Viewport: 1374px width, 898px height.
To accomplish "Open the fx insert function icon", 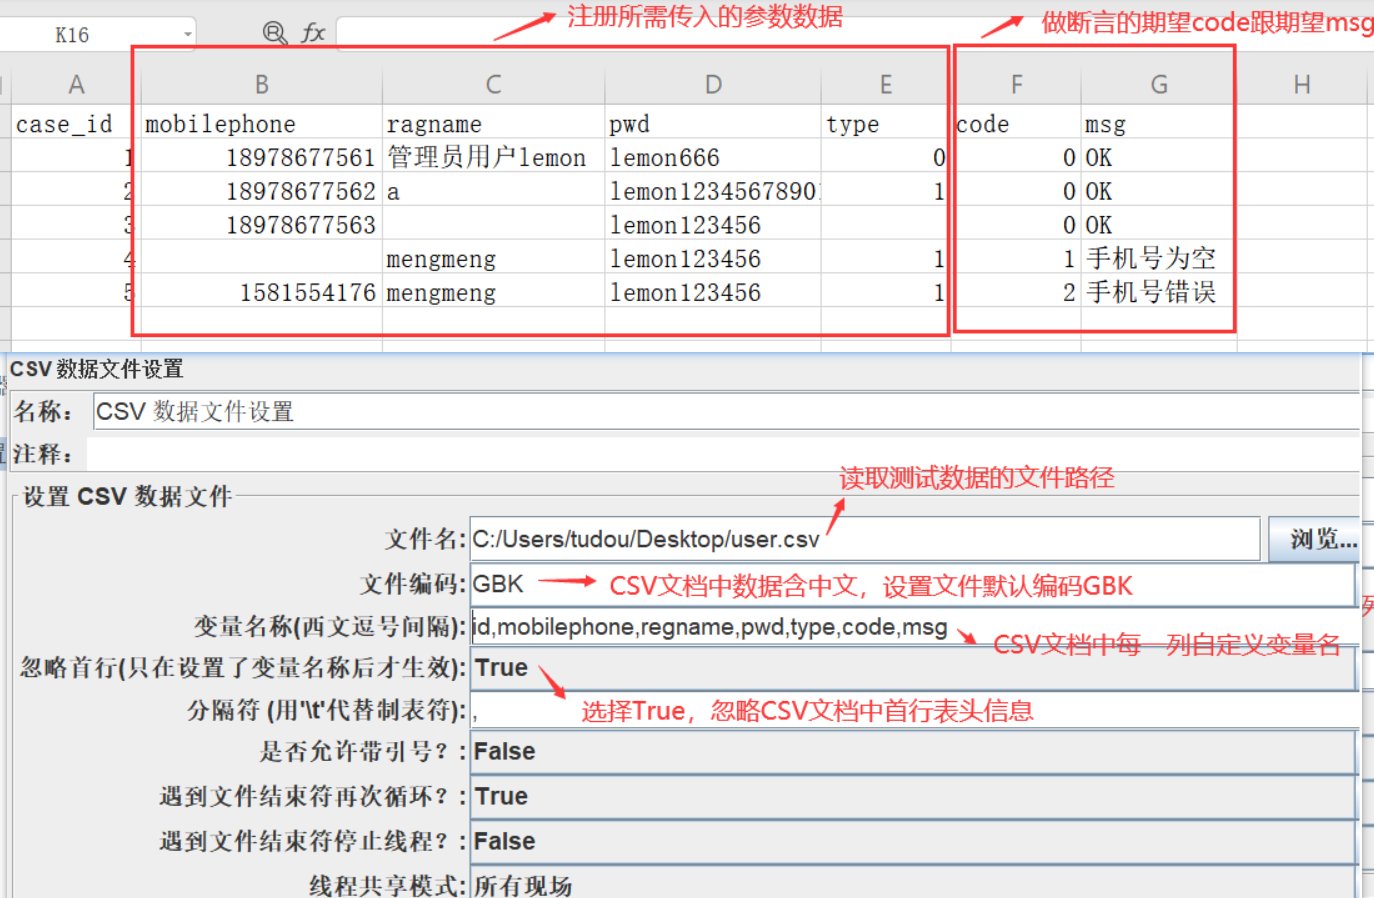I will click(x=313, y=34).
